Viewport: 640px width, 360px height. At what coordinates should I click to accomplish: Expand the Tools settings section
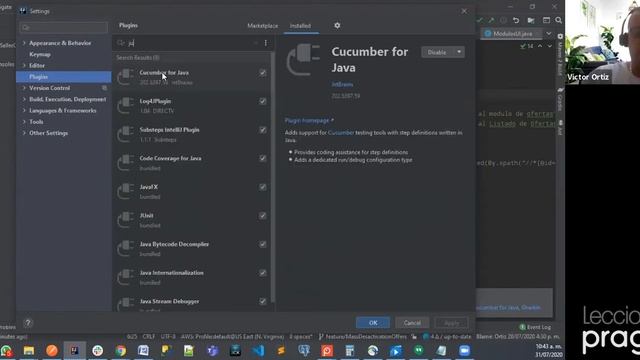[24, 122]
